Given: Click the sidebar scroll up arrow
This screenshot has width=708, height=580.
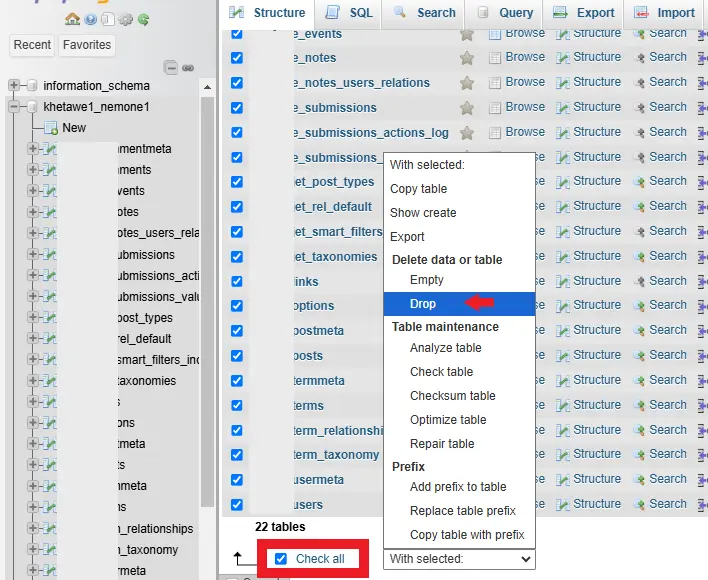Looking at the screenshot, I should [207, 87].
